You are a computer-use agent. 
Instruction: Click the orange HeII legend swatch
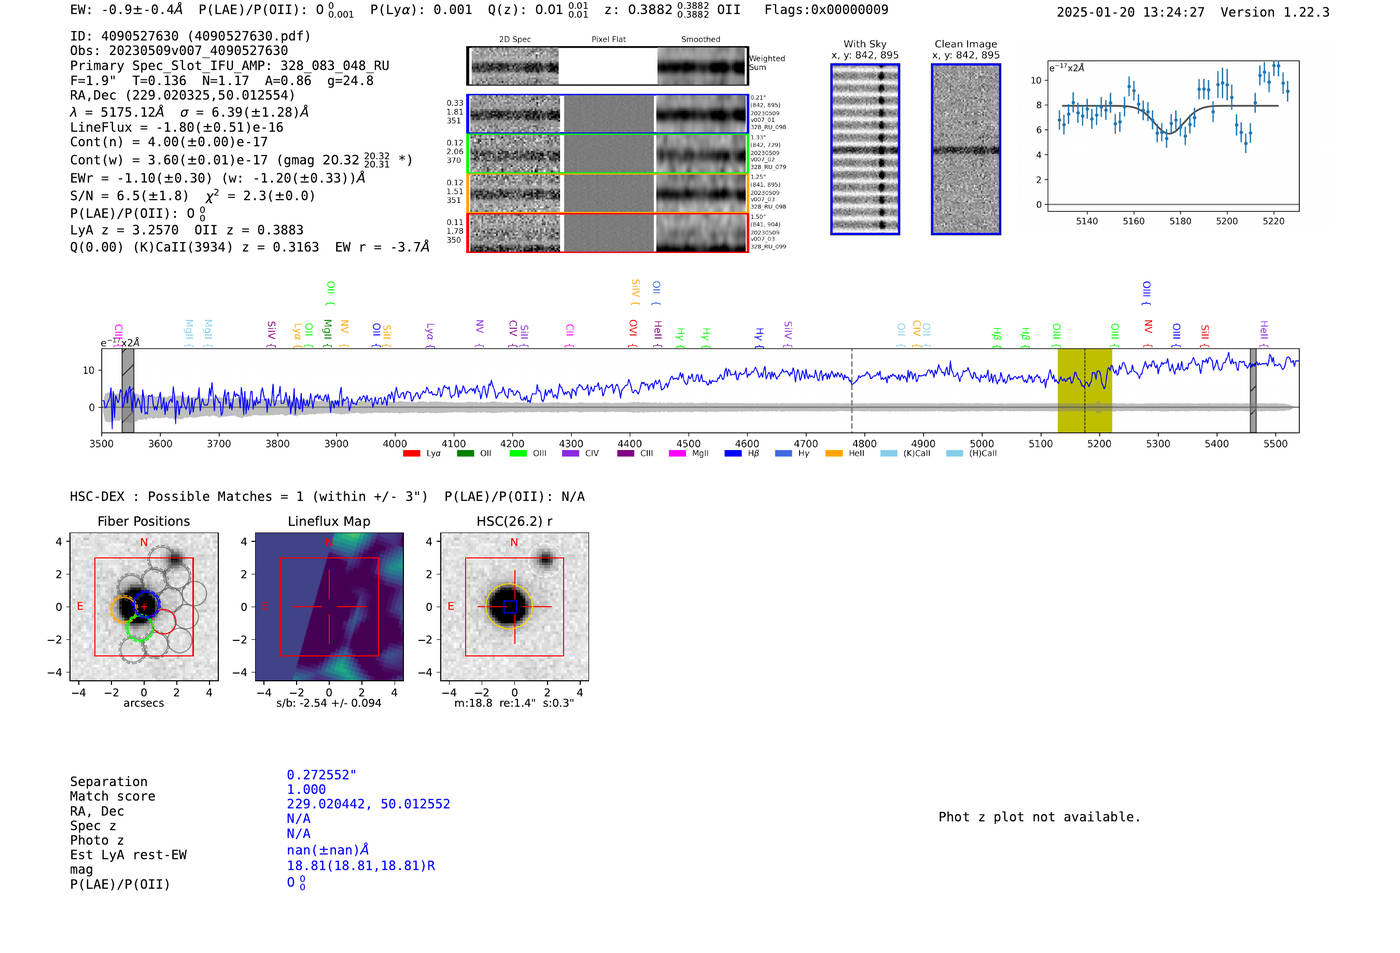(834, 454)
